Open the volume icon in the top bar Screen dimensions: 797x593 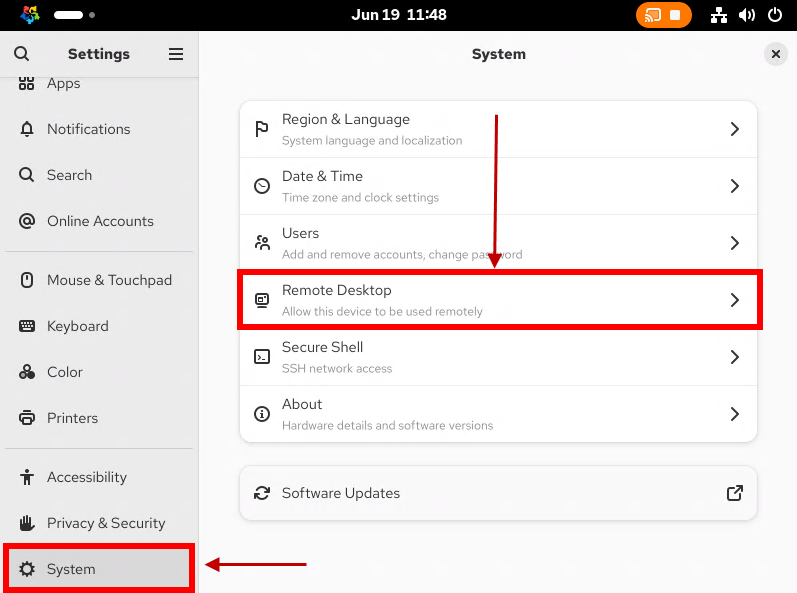[747, 15]
